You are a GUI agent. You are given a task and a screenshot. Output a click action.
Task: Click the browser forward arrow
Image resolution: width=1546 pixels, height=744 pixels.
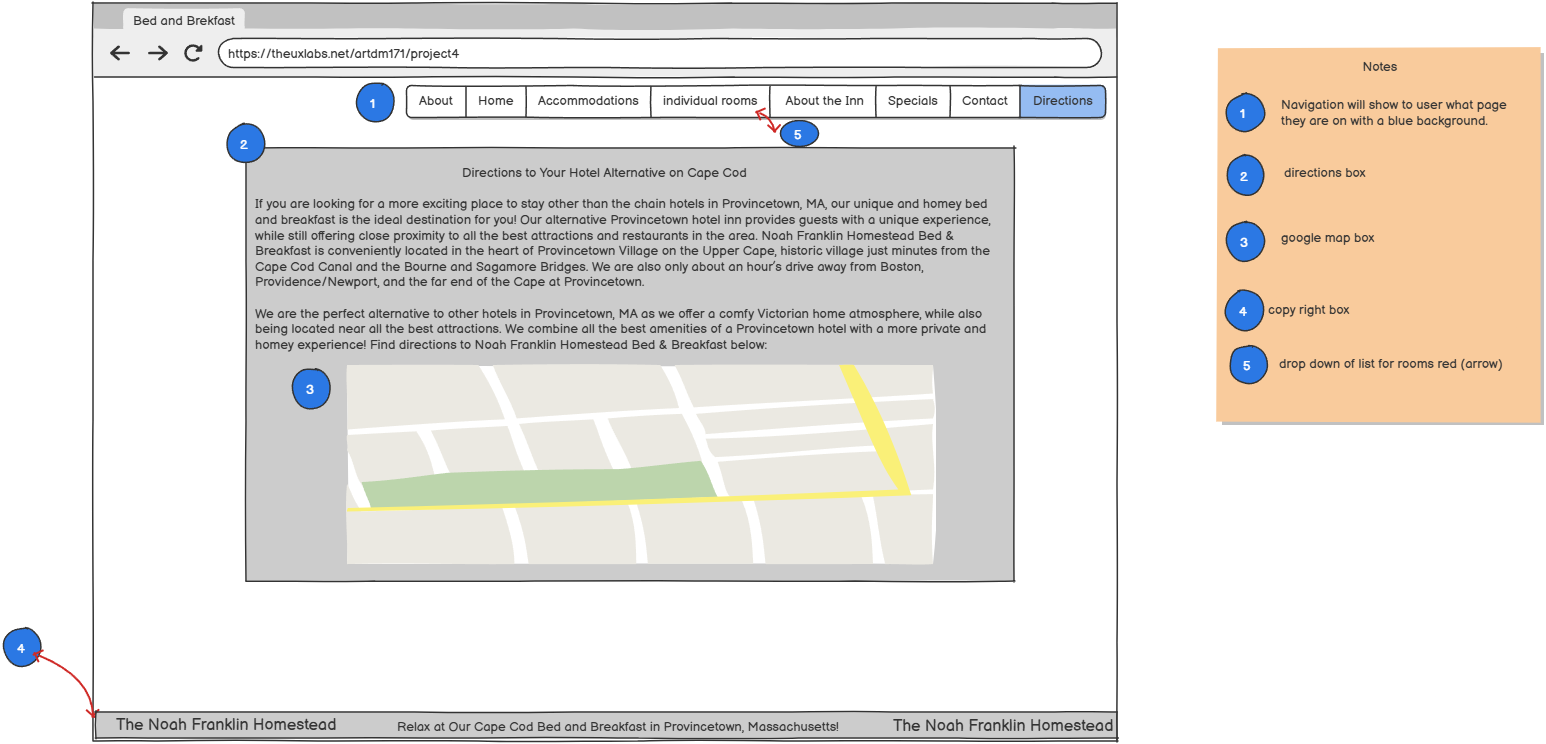click(x=157, y=53)
